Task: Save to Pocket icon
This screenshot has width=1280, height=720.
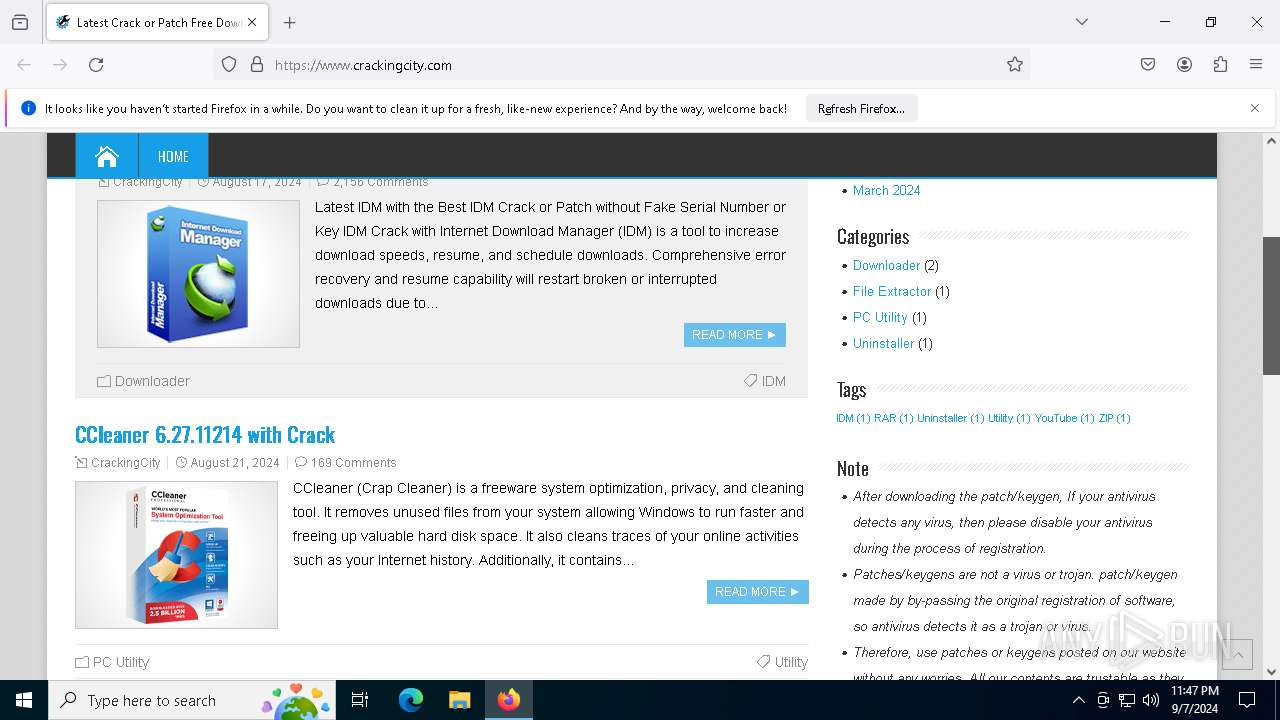Action: tap(1148, 65)
